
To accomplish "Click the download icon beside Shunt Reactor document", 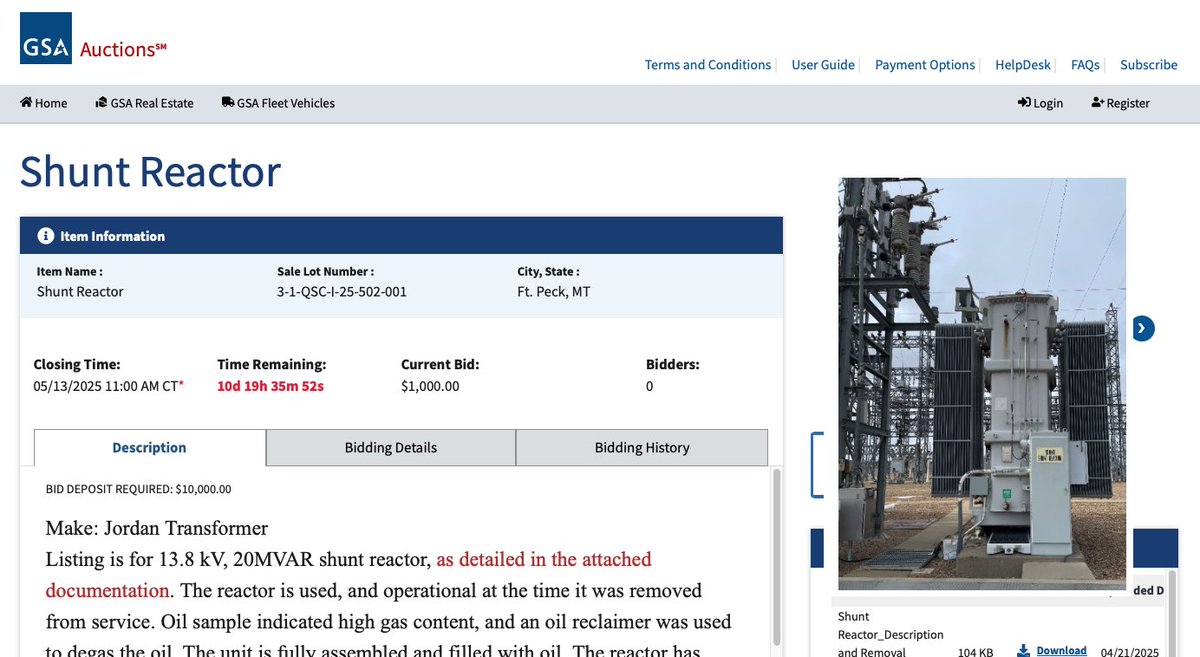I will click(1023, 651).
